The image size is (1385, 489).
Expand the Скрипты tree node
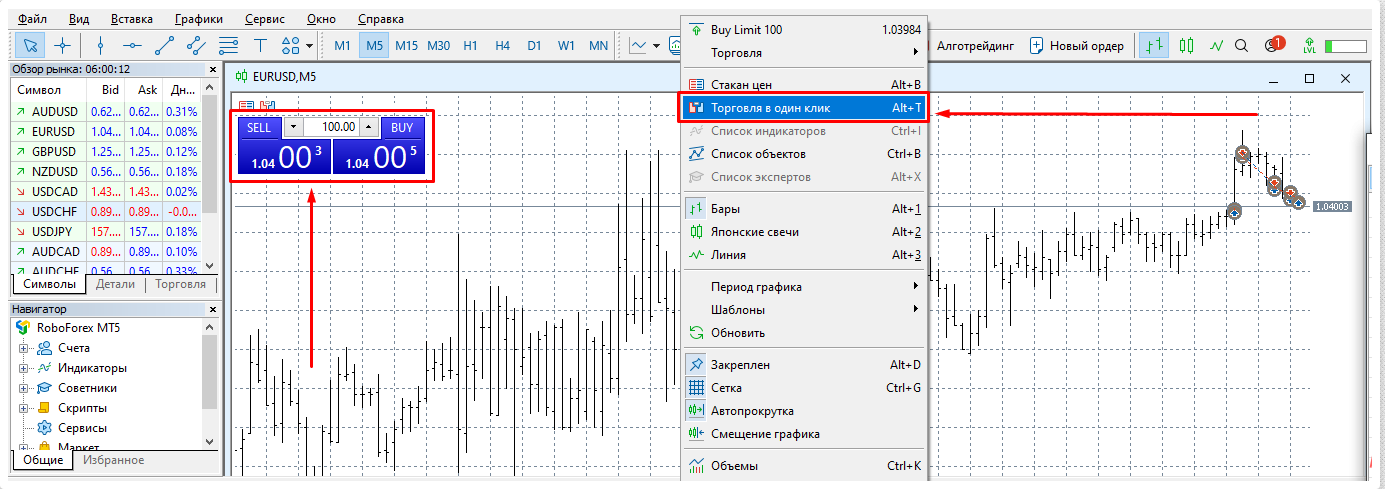(24, 409)
